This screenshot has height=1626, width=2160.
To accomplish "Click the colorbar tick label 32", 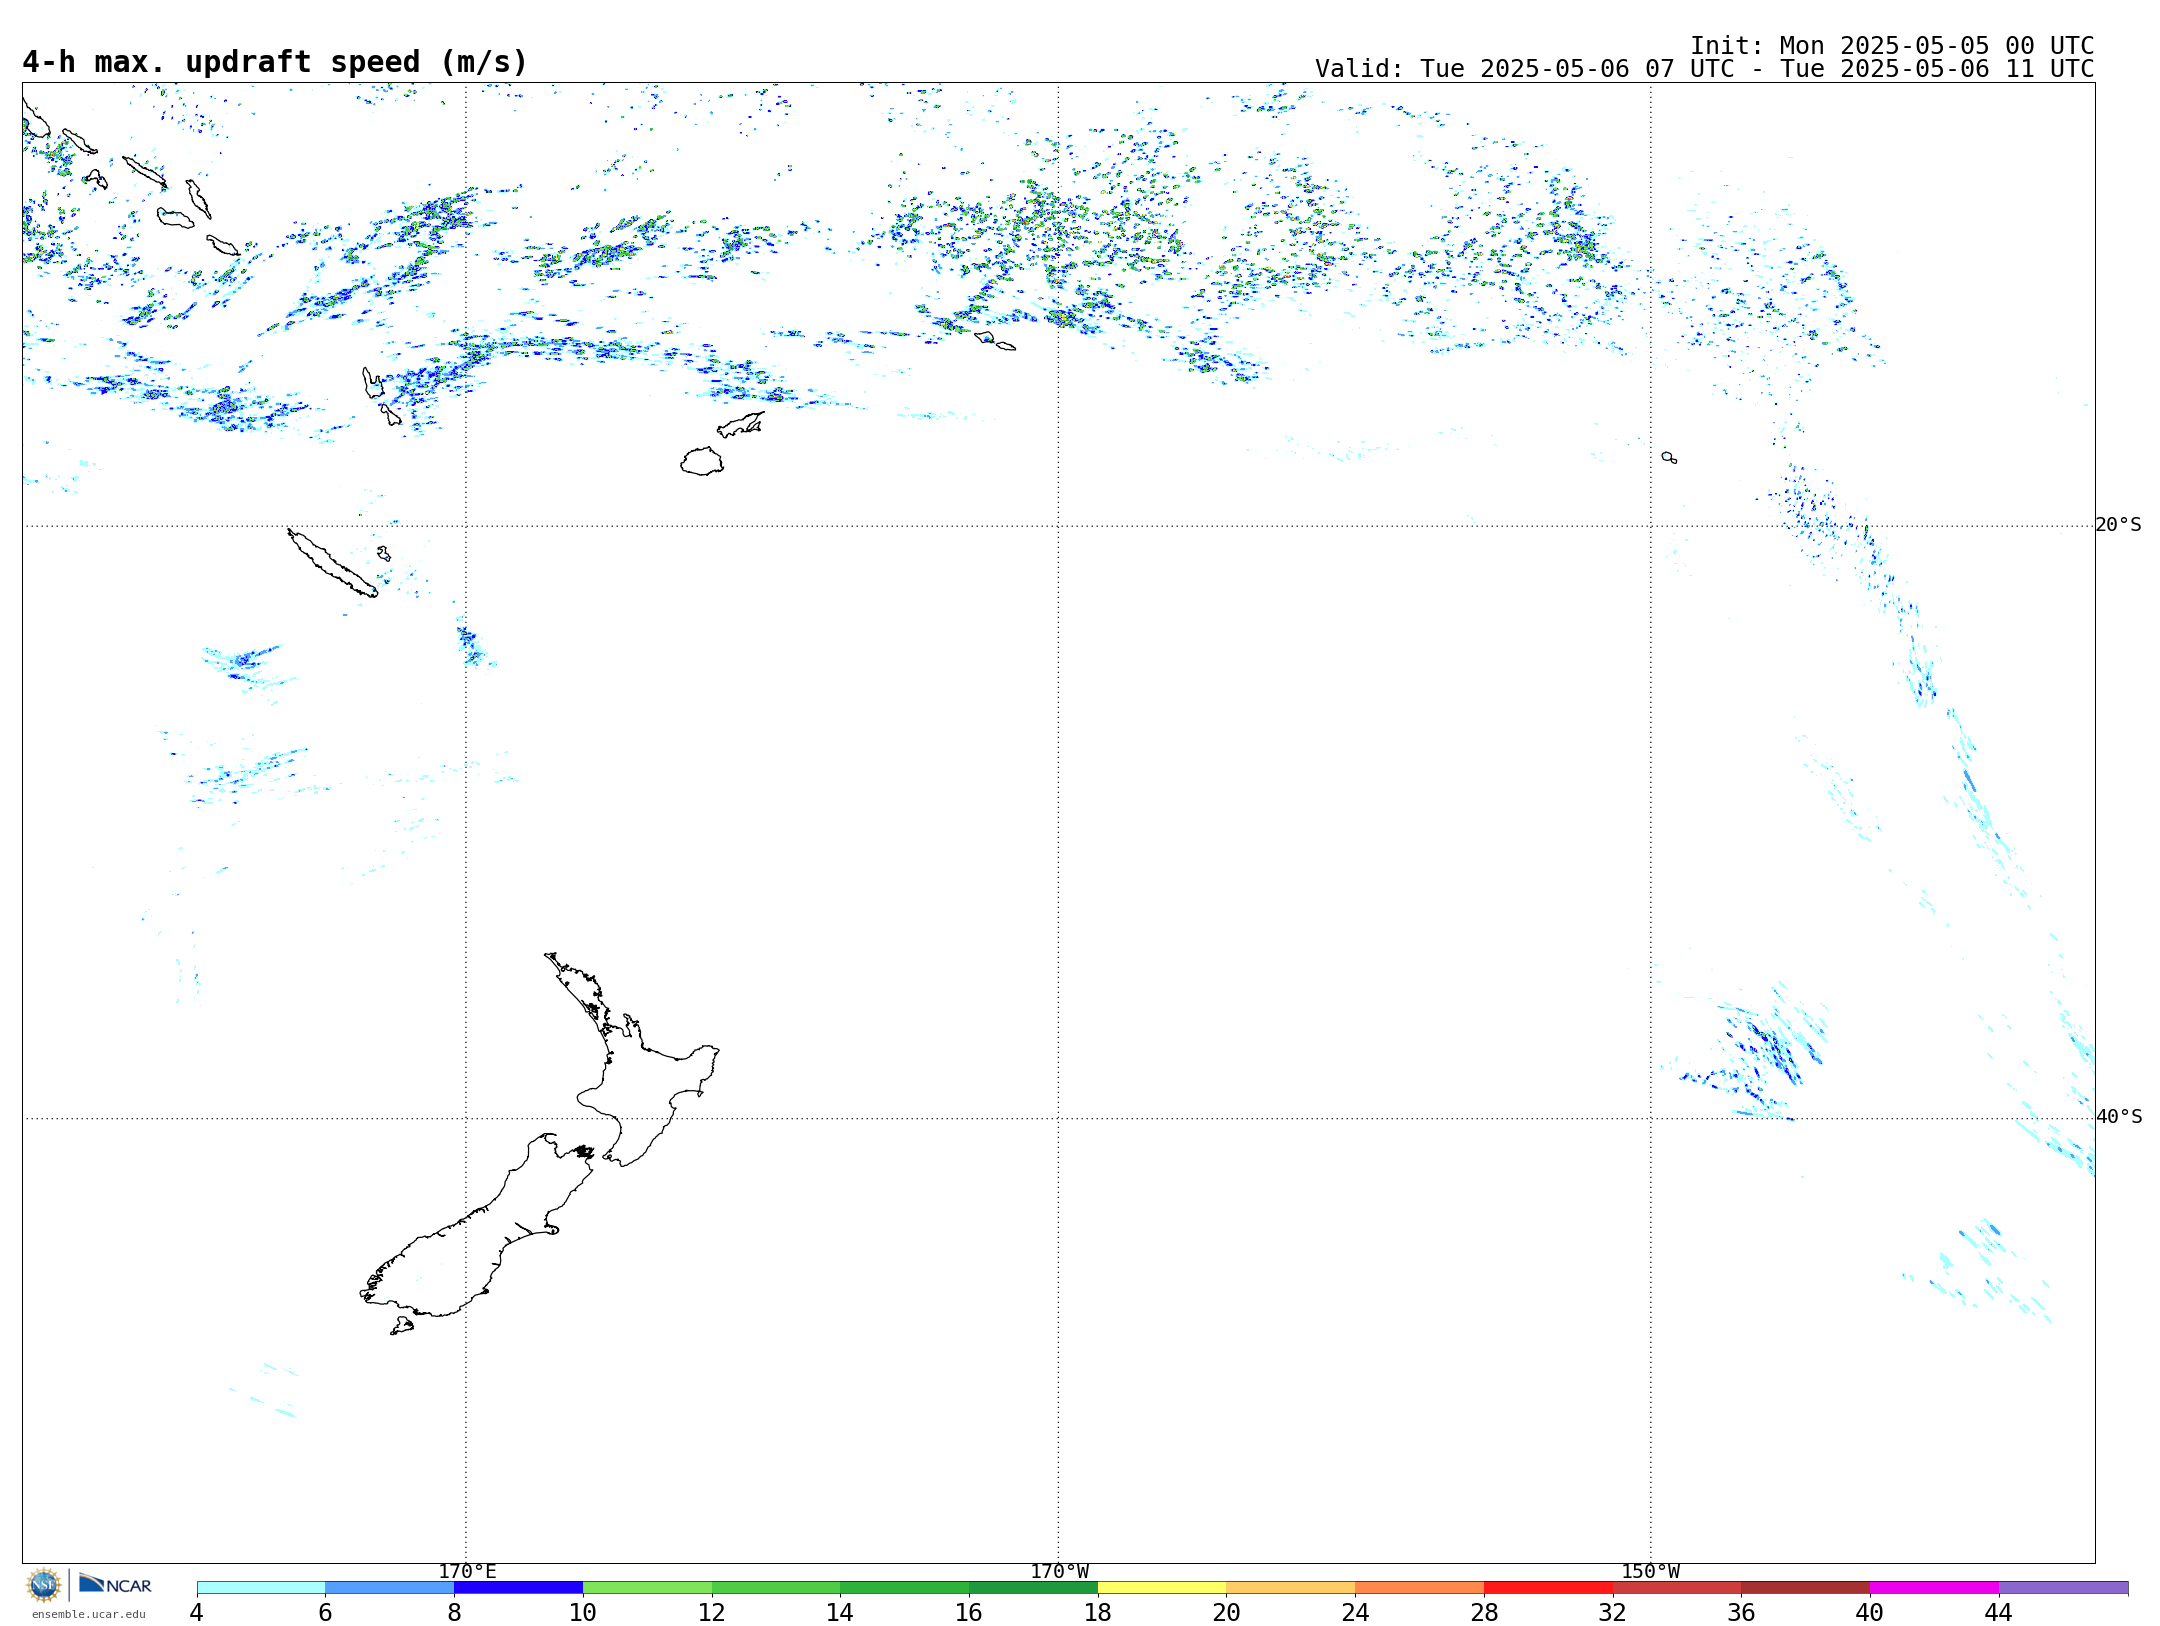I will coord(1613,1612).
